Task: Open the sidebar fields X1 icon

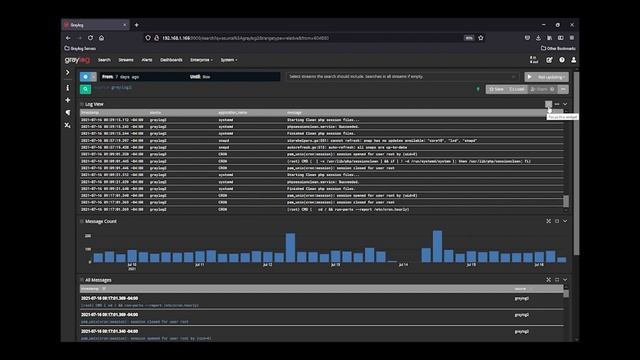Action: pyautogui.click(x=68, y=125)
